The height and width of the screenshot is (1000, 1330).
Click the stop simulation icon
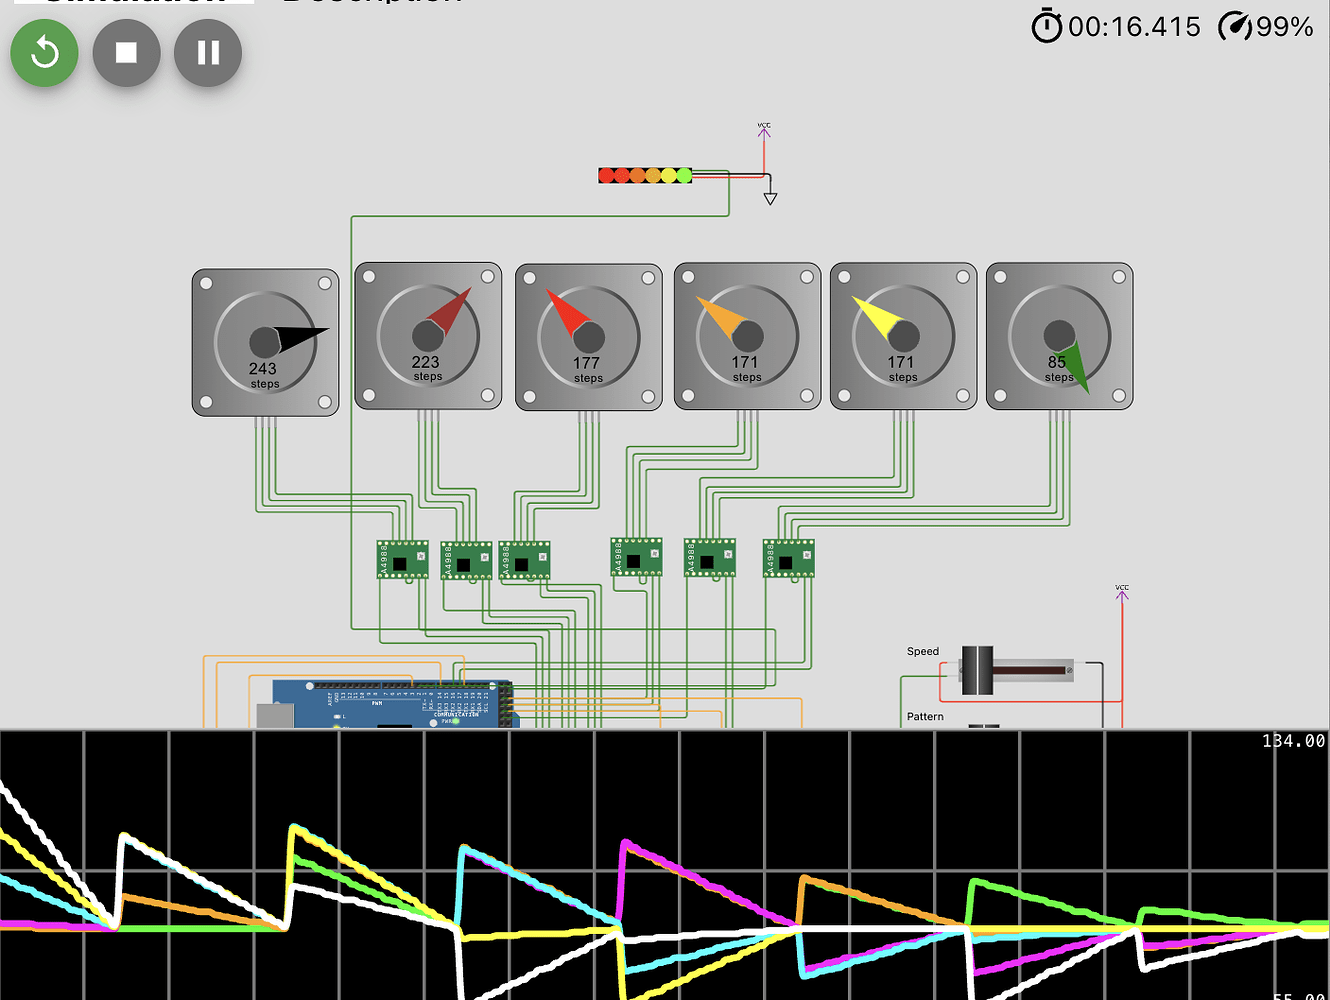tap(125, 53)
